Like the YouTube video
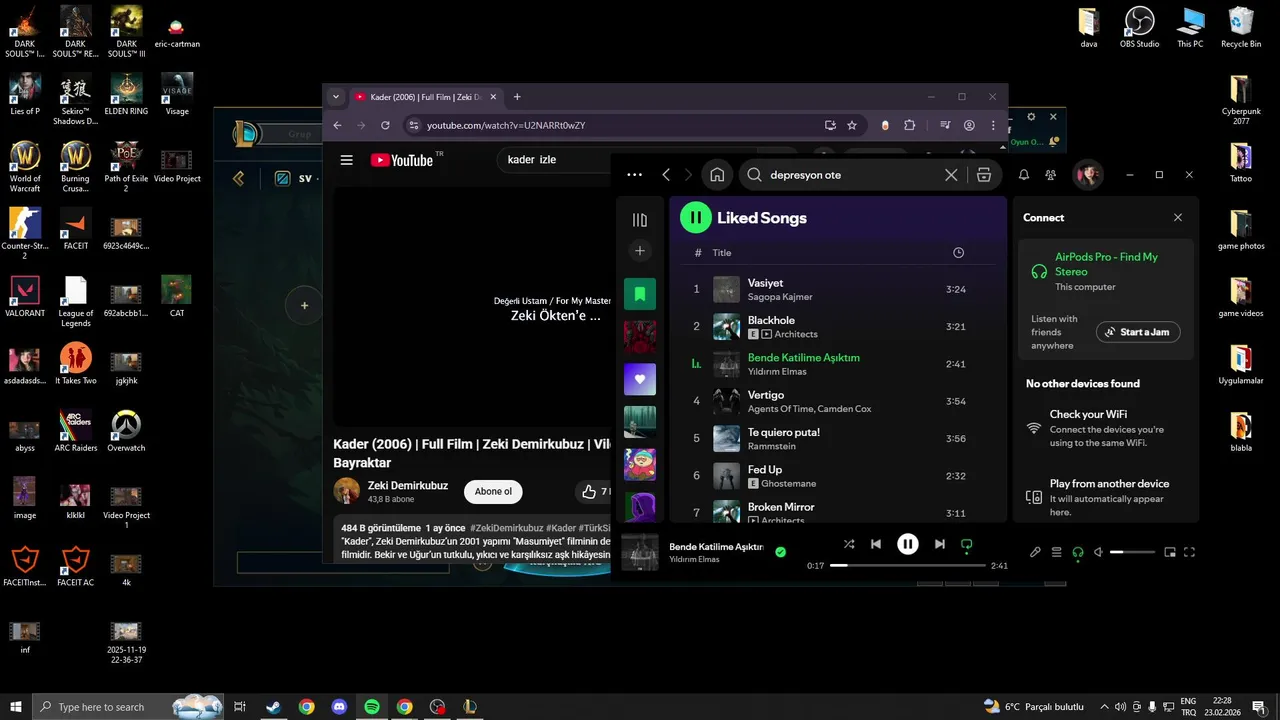 589,491
